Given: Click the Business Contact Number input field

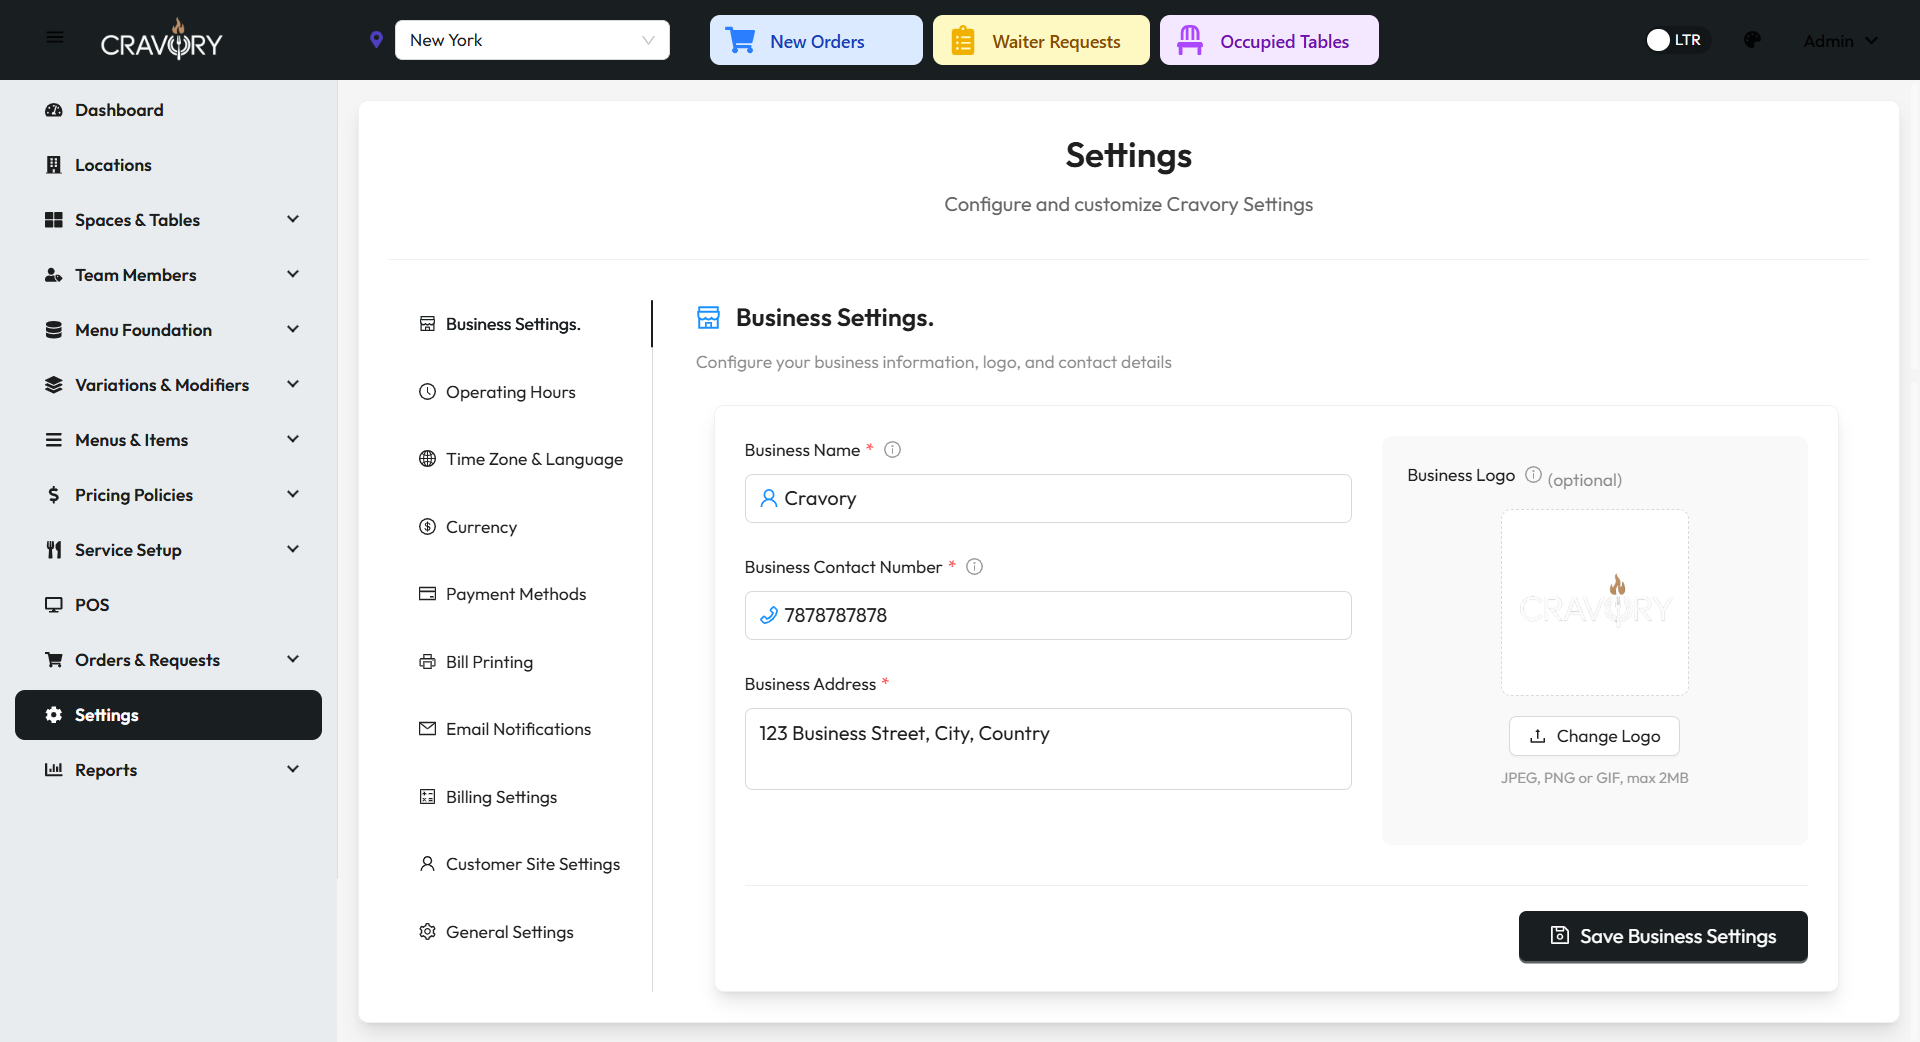Looking at the screenshot, I should tap(1048, 615).
